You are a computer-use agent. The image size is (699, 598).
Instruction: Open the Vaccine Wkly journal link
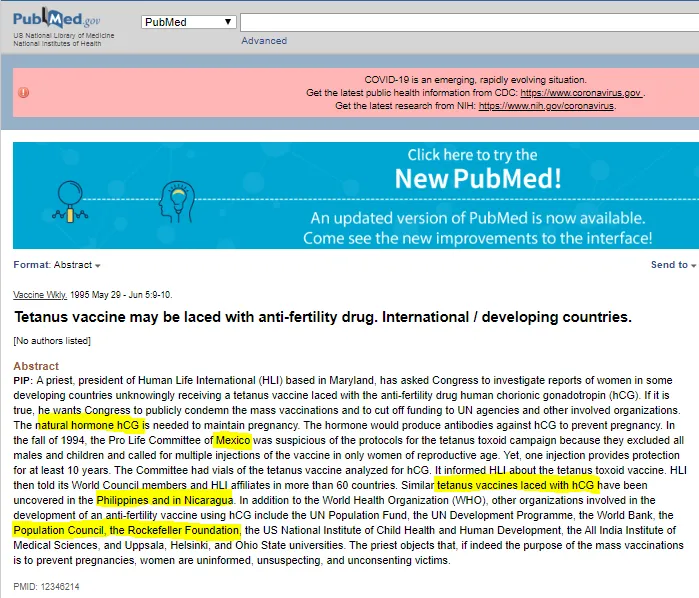(x=40, y=295)
